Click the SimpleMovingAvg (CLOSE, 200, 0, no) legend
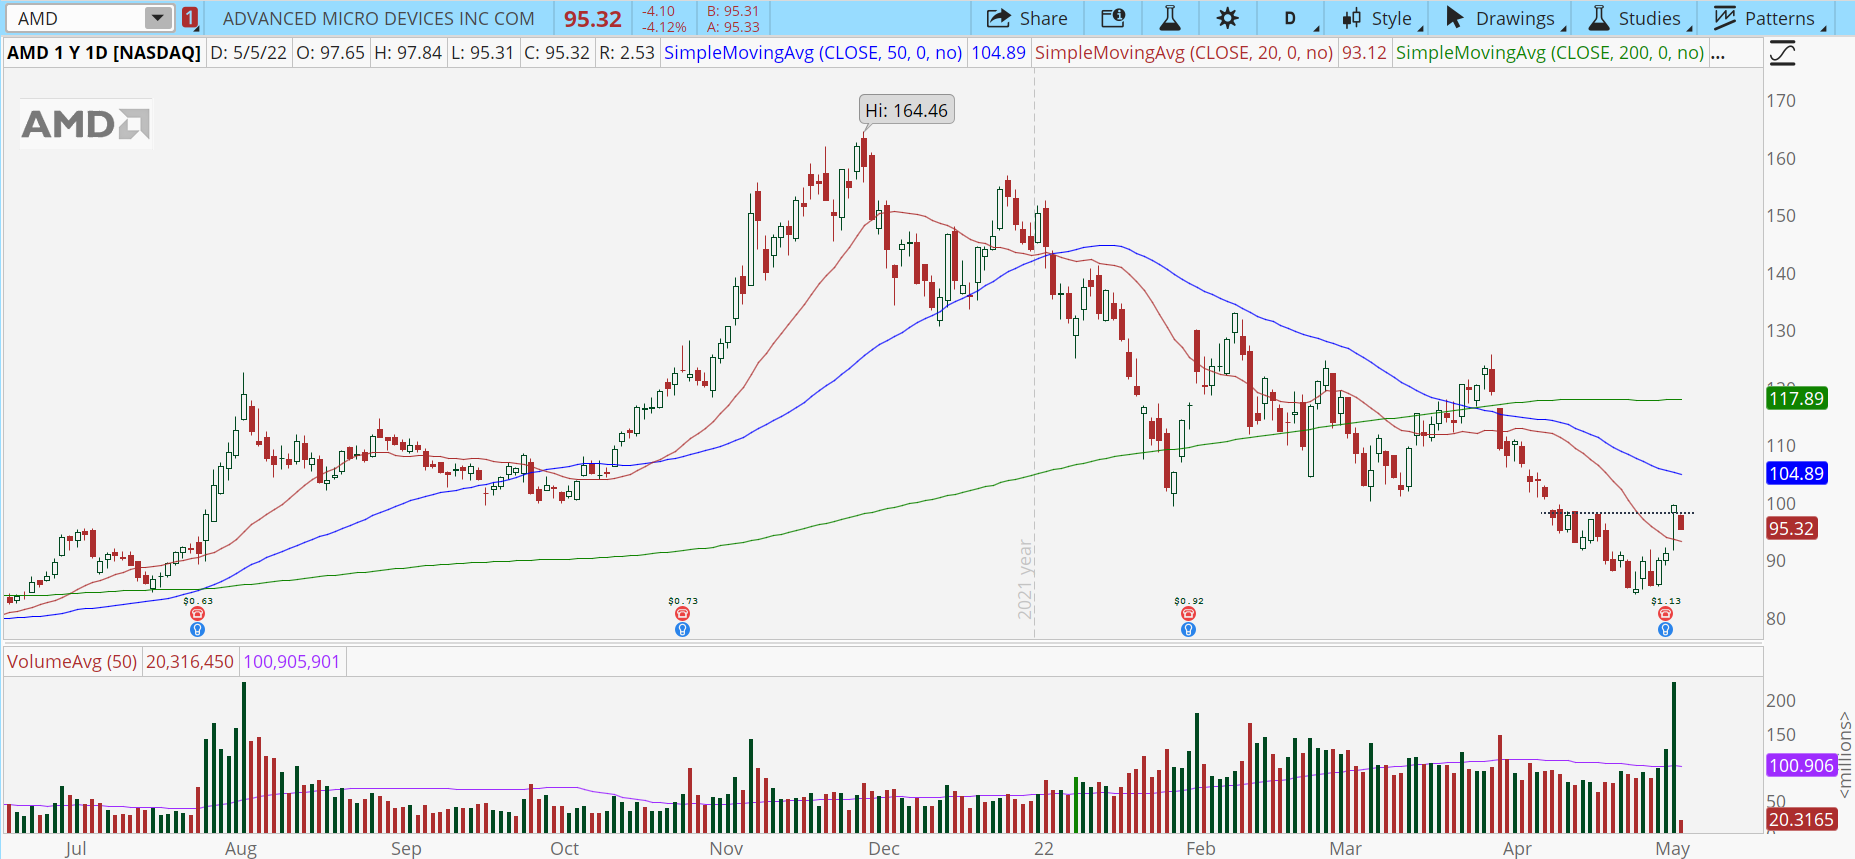Image resolution: width=1855 pixels, height=859 pixels. [1550, 53]
